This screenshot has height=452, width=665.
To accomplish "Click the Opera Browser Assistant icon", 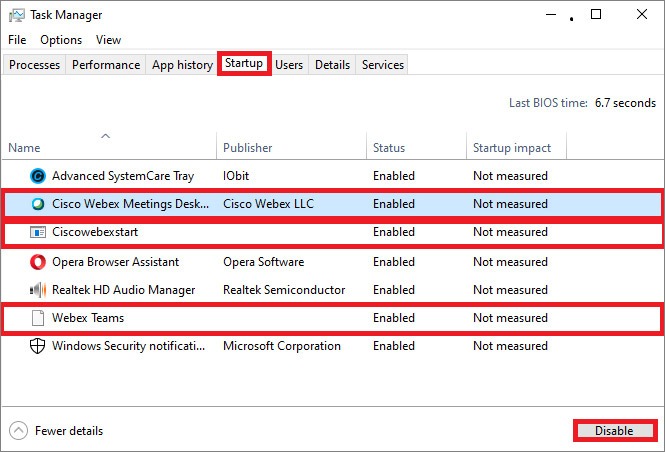I will coord(38,262).
